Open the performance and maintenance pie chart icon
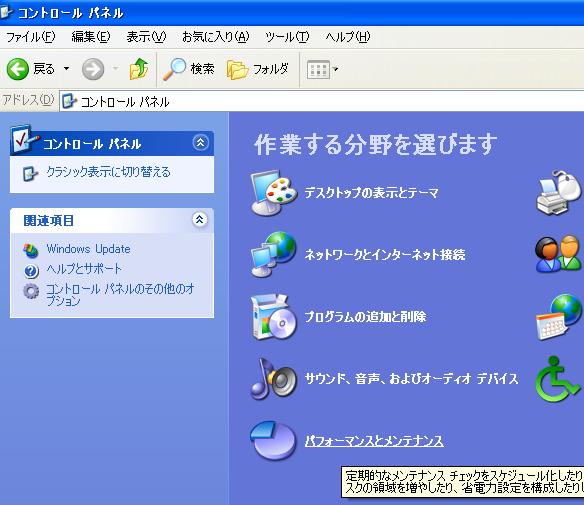584x505 pixels. tap(274, 441)
